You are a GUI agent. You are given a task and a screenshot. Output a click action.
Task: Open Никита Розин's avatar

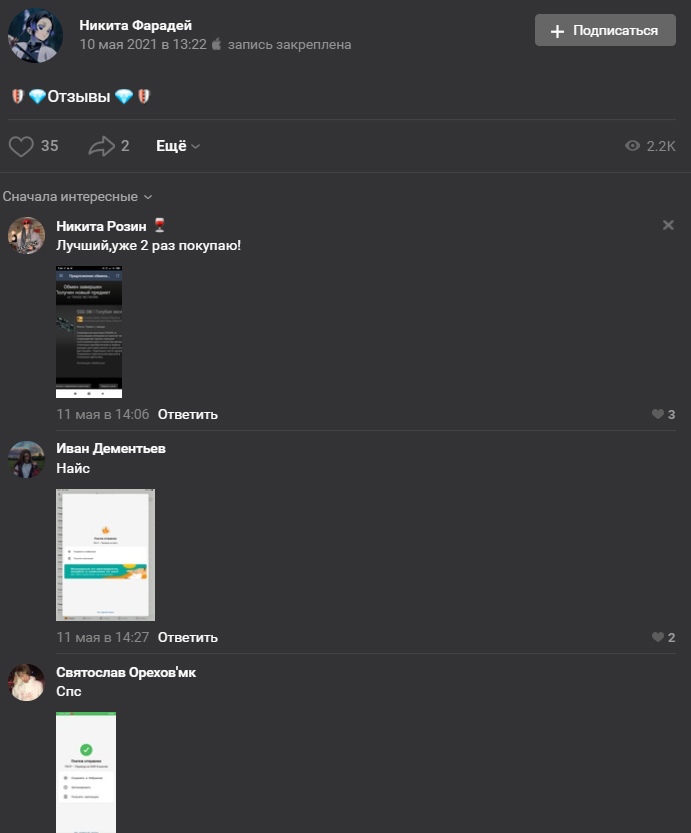(26, 235)
